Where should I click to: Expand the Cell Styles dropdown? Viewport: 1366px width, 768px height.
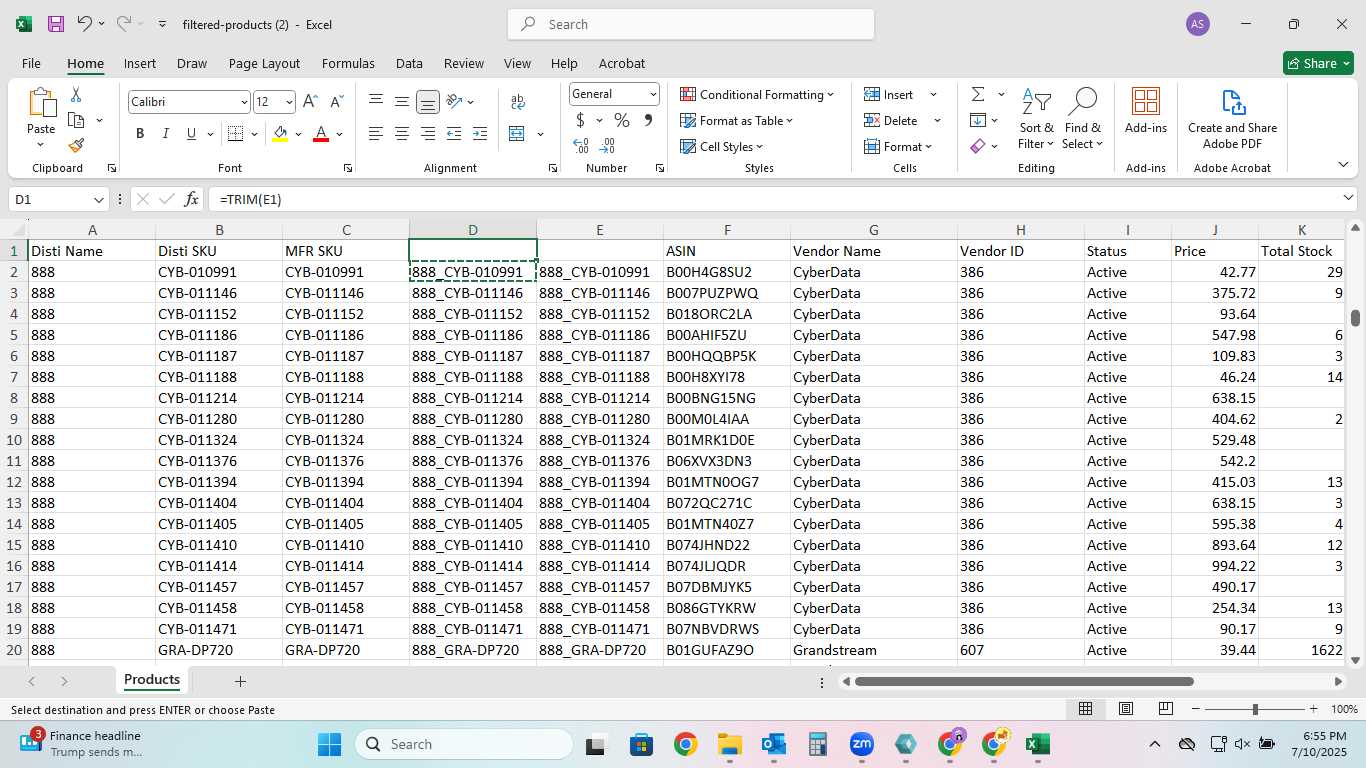[x=723, y=146]
